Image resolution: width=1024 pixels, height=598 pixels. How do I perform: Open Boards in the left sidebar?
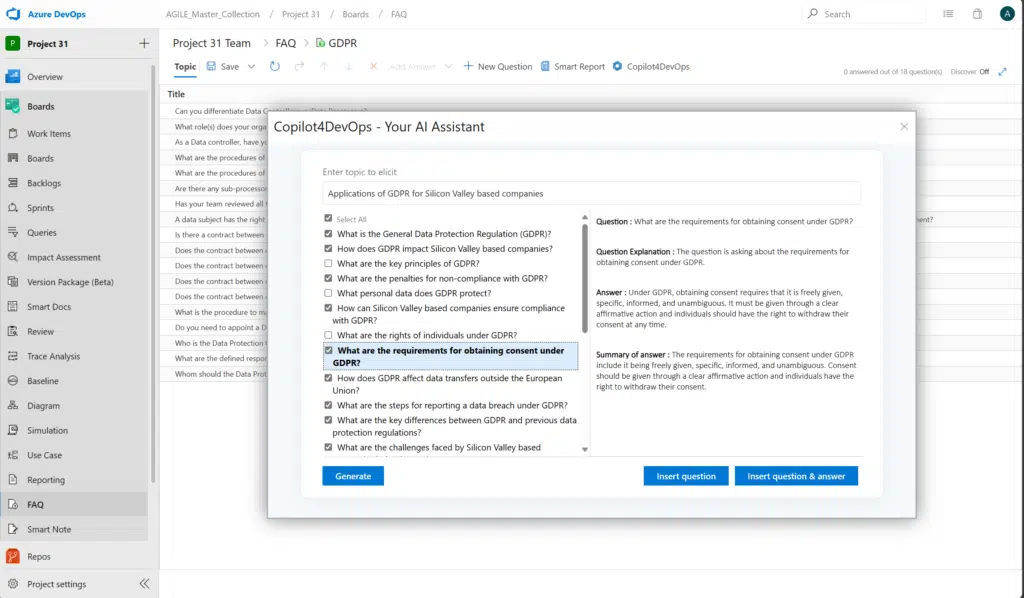40,106
